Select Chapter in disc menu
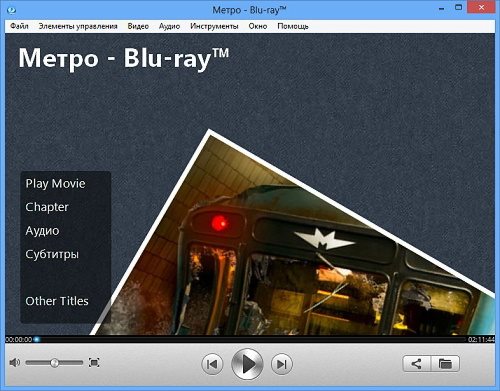Screen dimensions: 500x391 (47, 207)
